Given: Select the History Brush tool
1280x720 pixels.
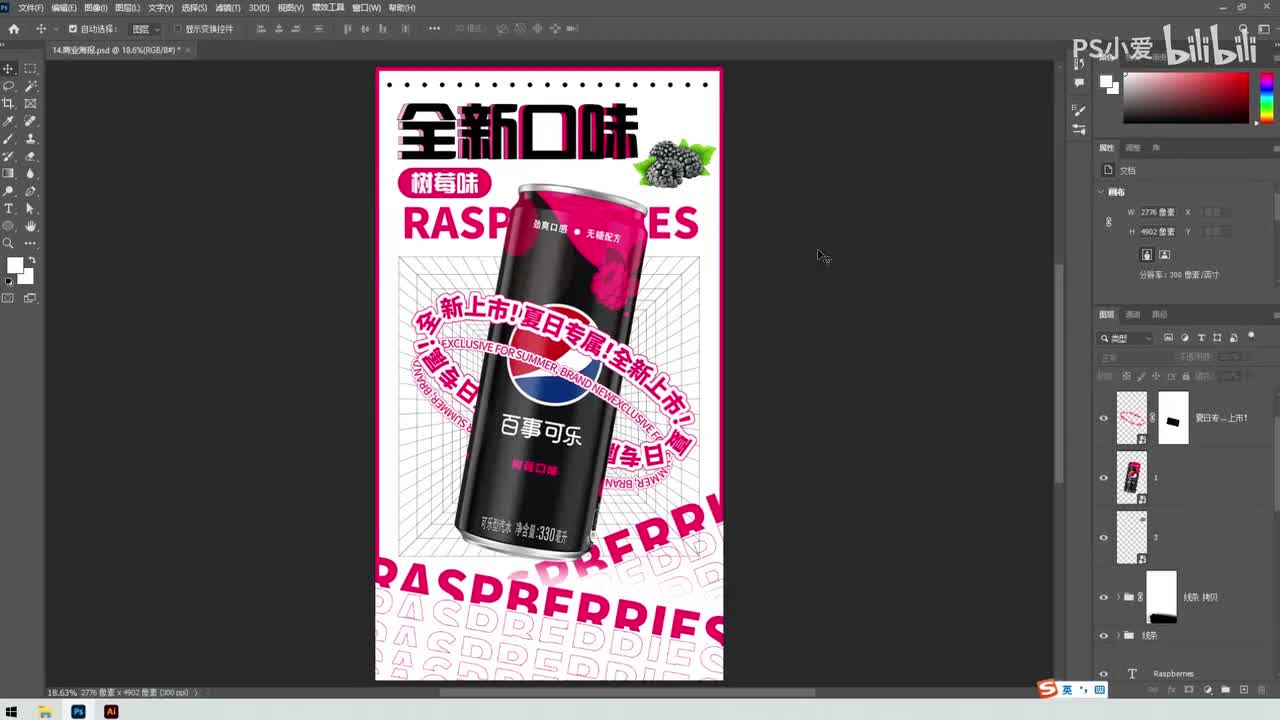Looking at the screenshot, I should pyautogui.click(x=9, y=156).
